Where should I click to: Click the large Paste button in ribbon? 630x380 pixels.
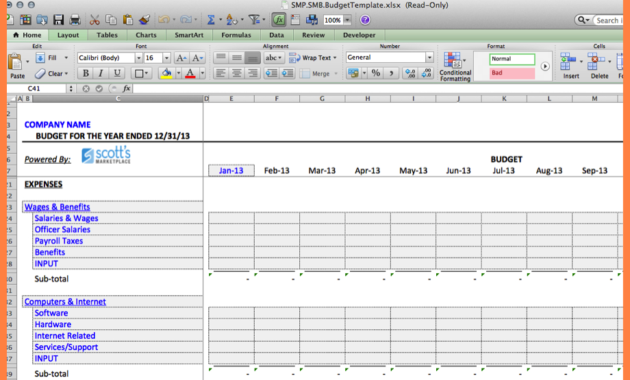[16, 66]
